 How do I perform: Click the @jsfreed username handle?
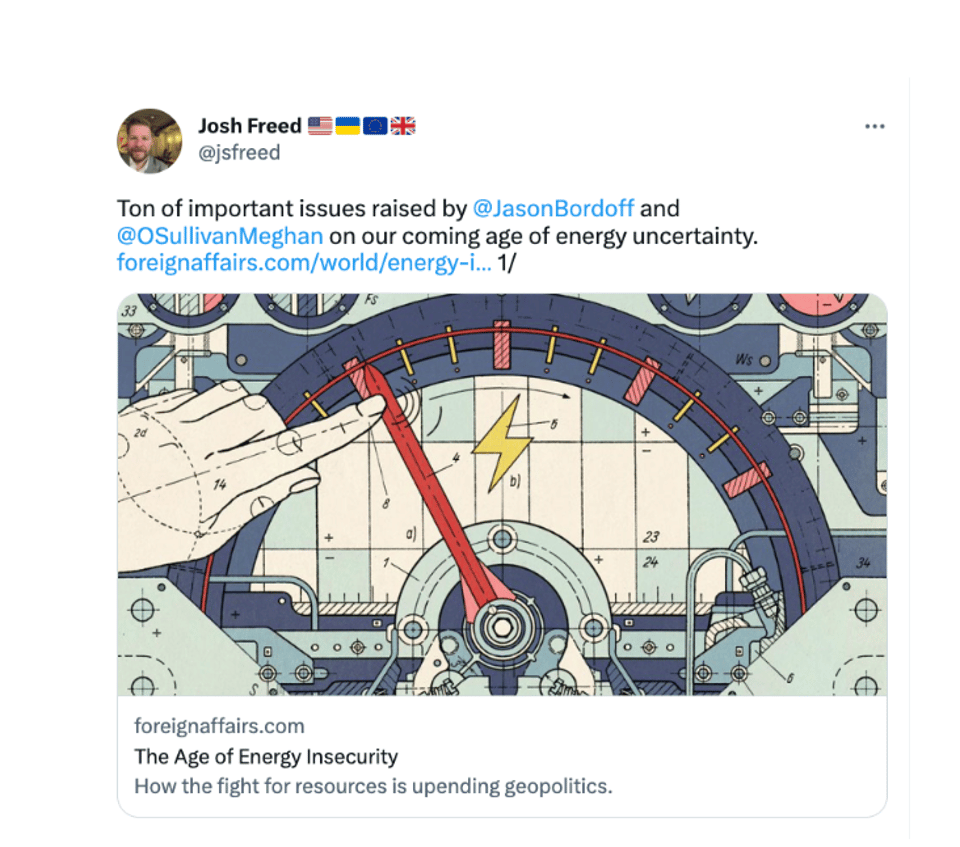[x=241, y=153]
